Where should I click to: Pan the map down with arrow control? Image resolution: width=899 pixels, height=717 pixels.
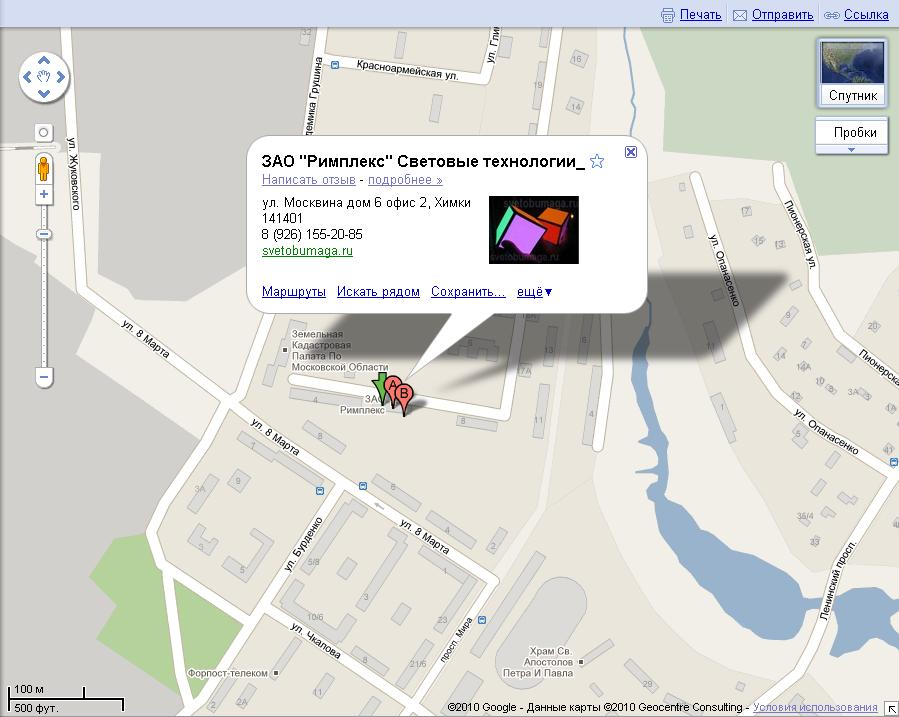pos(44,92)
